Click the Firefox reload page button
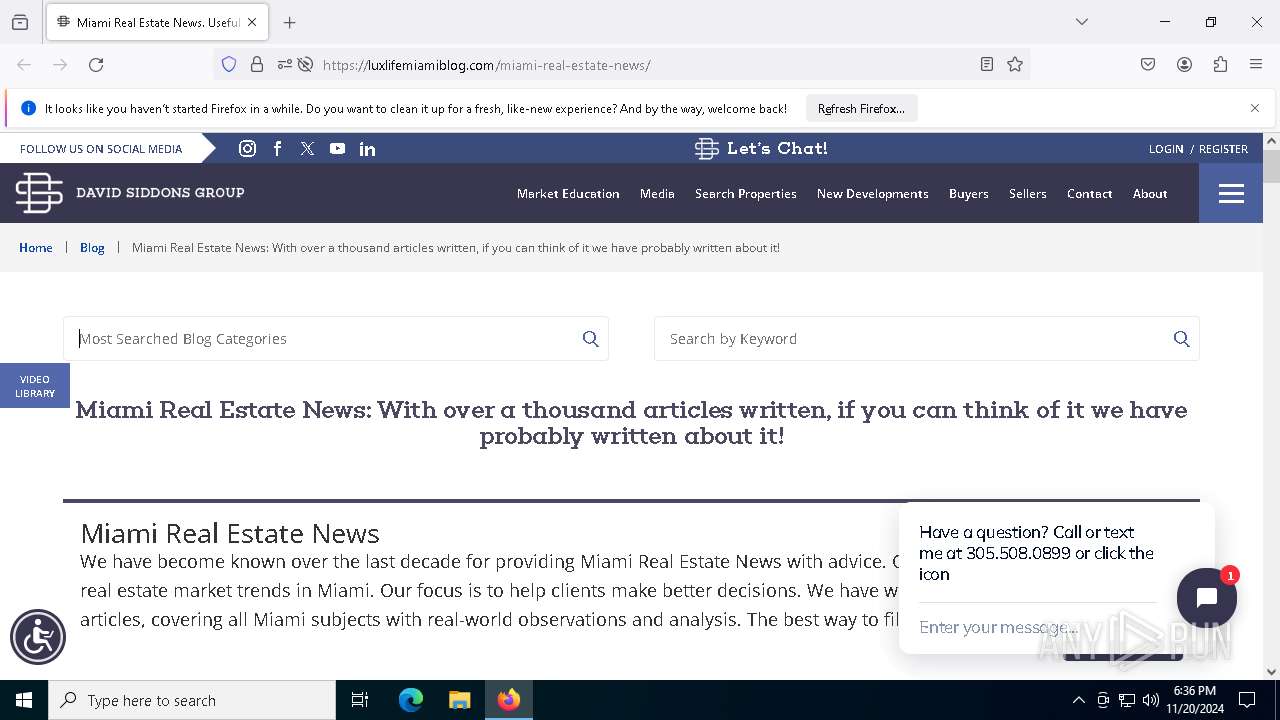1280x720 pixels. (96, 65)
